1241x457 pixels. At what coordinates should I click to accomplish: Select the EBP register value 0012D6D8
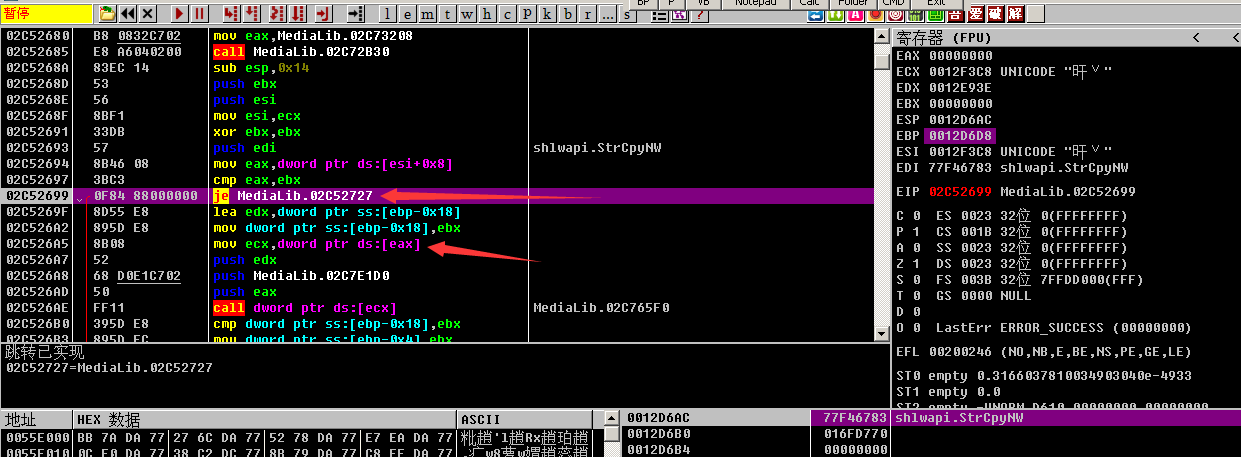click(x=961, y=135)
